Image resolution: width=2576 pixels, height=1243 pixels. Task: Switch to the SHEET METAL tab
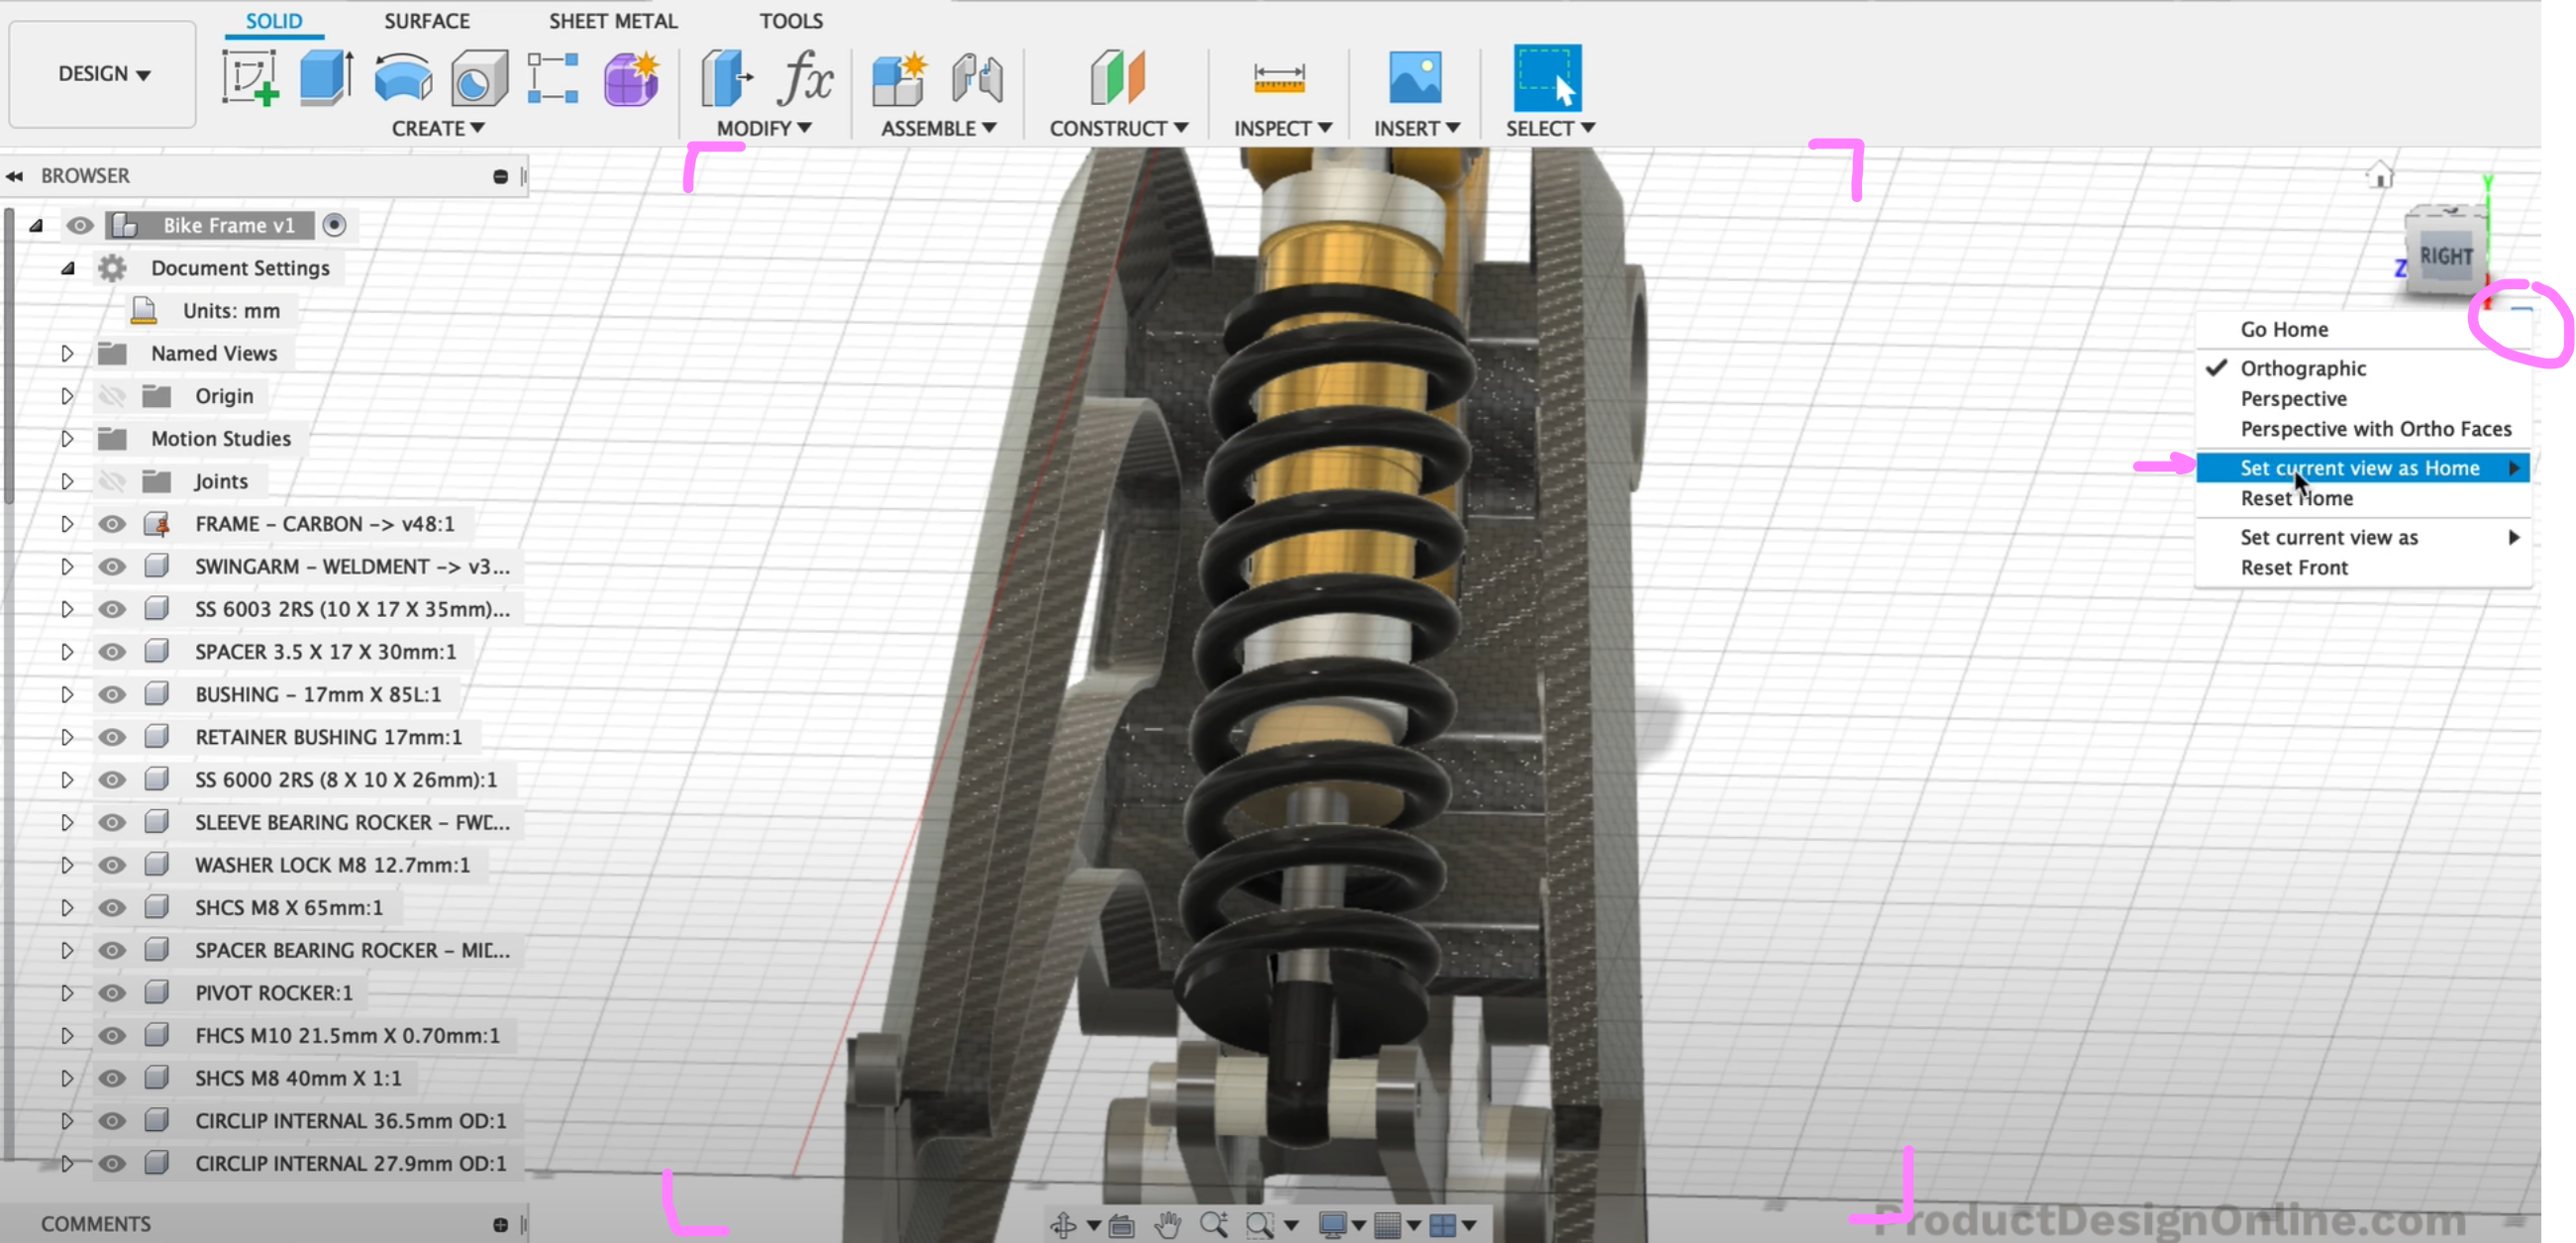pyautogui.click(x=612, y=20)
